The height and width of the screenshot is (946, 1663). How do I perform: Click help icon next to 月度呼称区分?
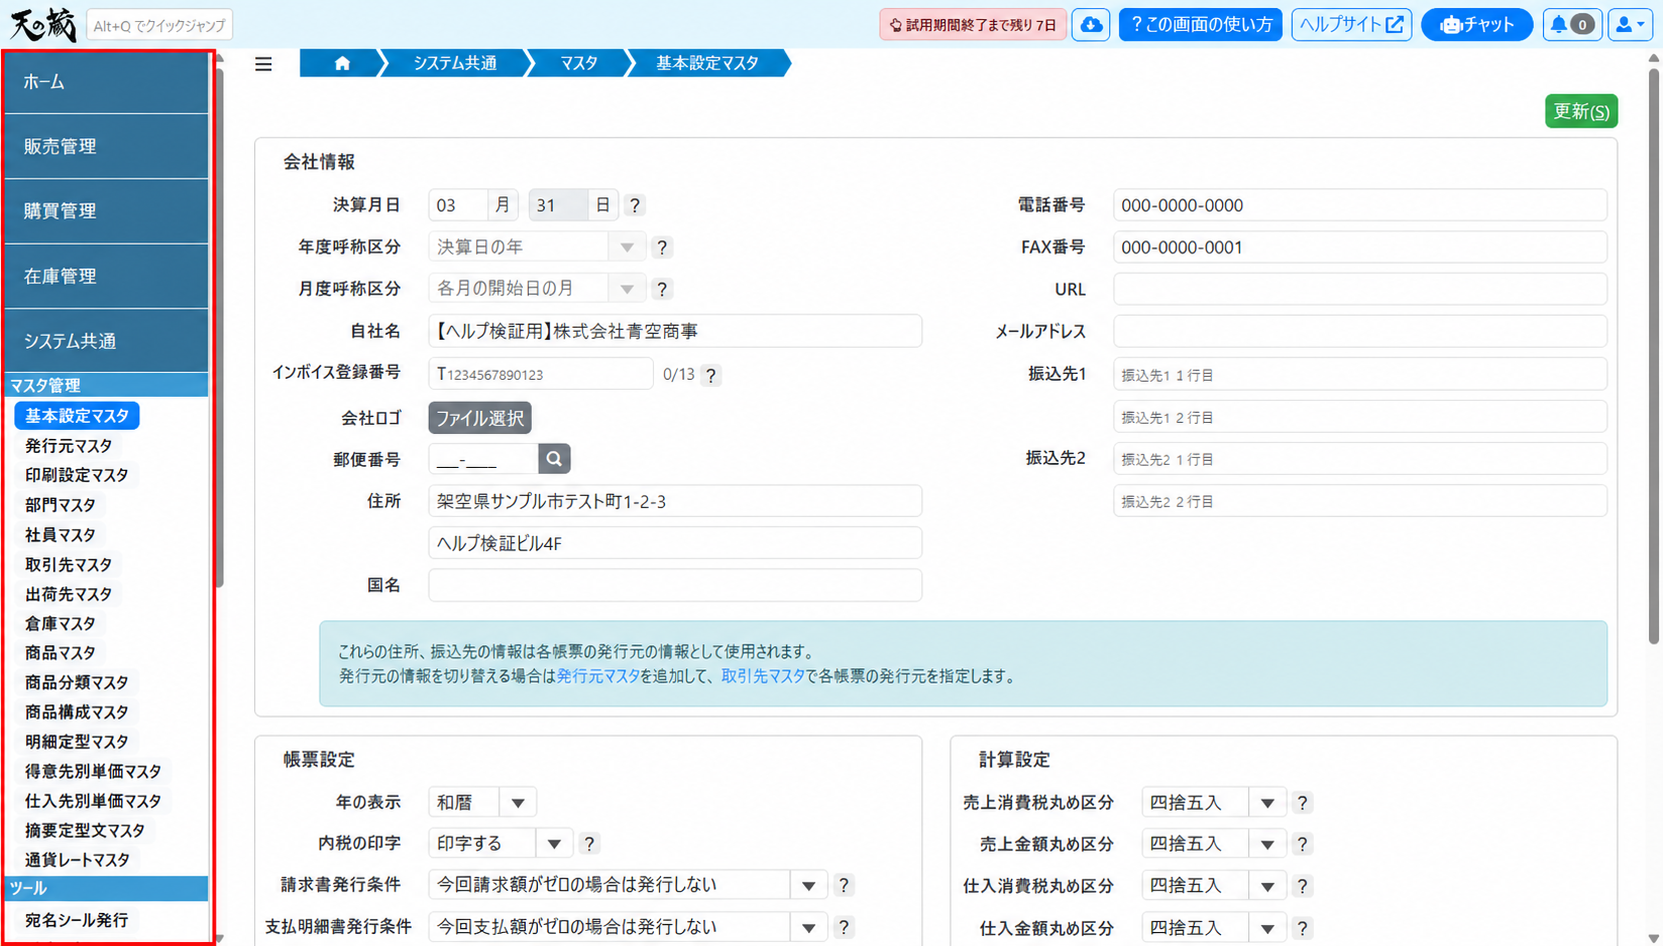point(661,289)
